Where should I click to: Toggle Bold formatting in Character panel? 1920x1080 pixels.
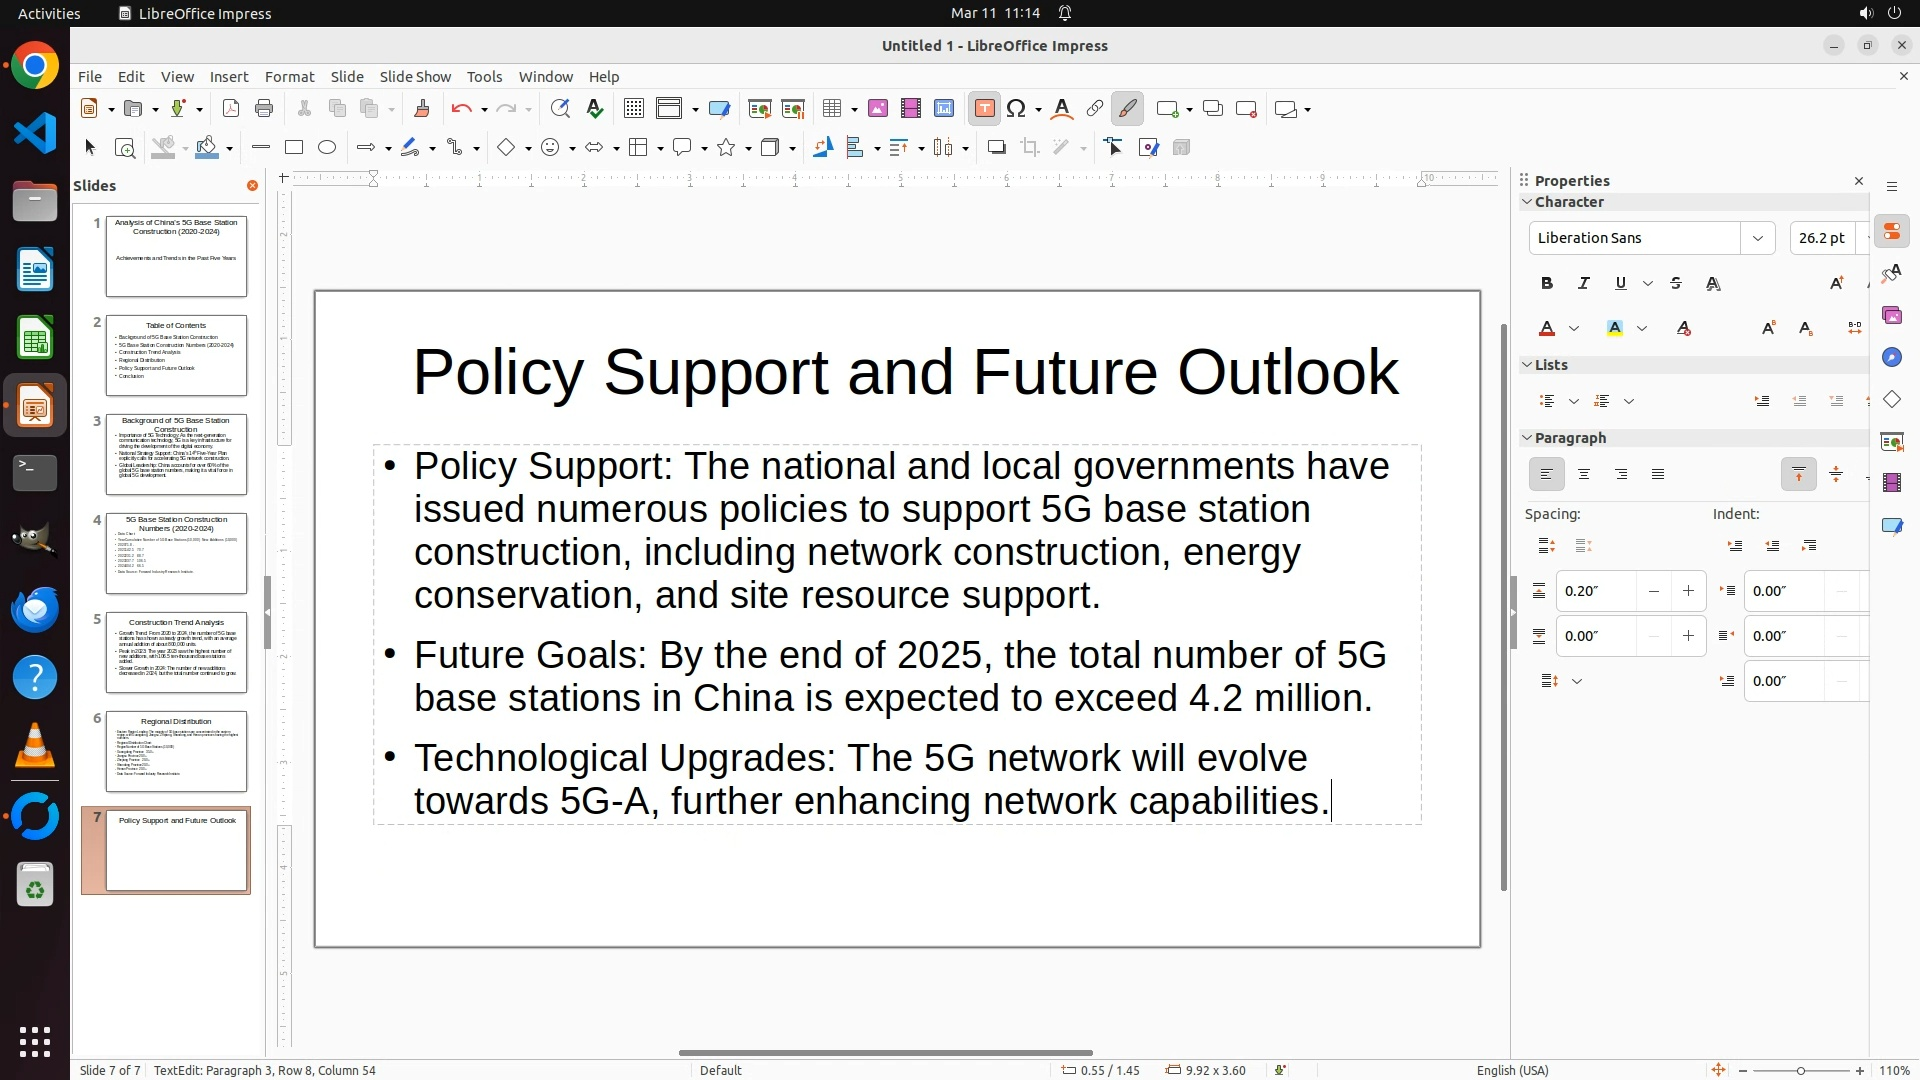[1547, 284]
